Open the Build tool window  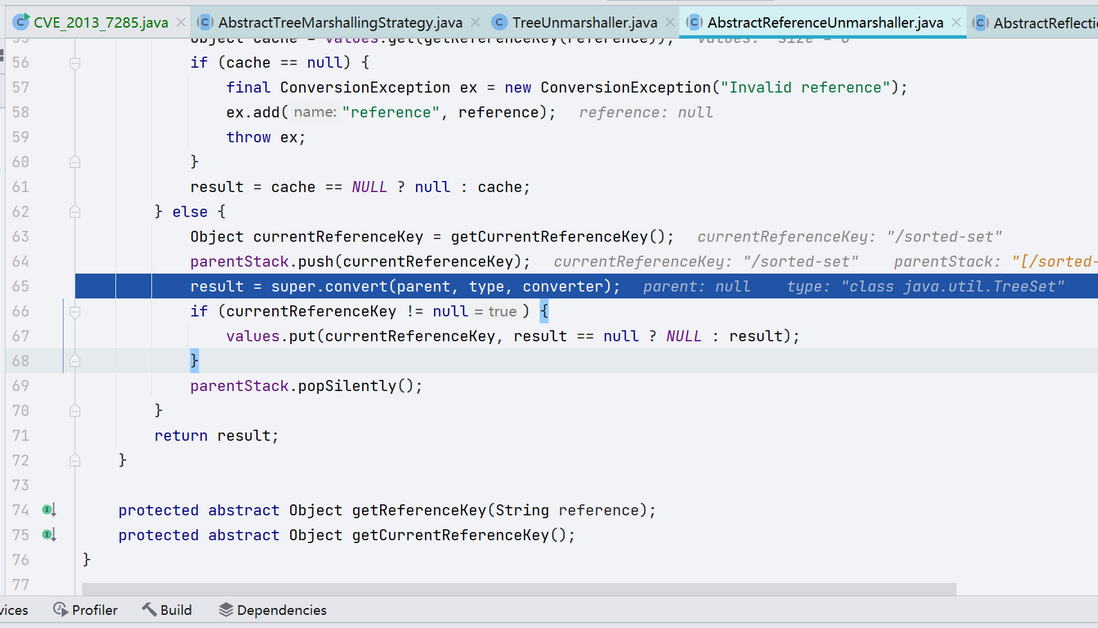(167, 610)
